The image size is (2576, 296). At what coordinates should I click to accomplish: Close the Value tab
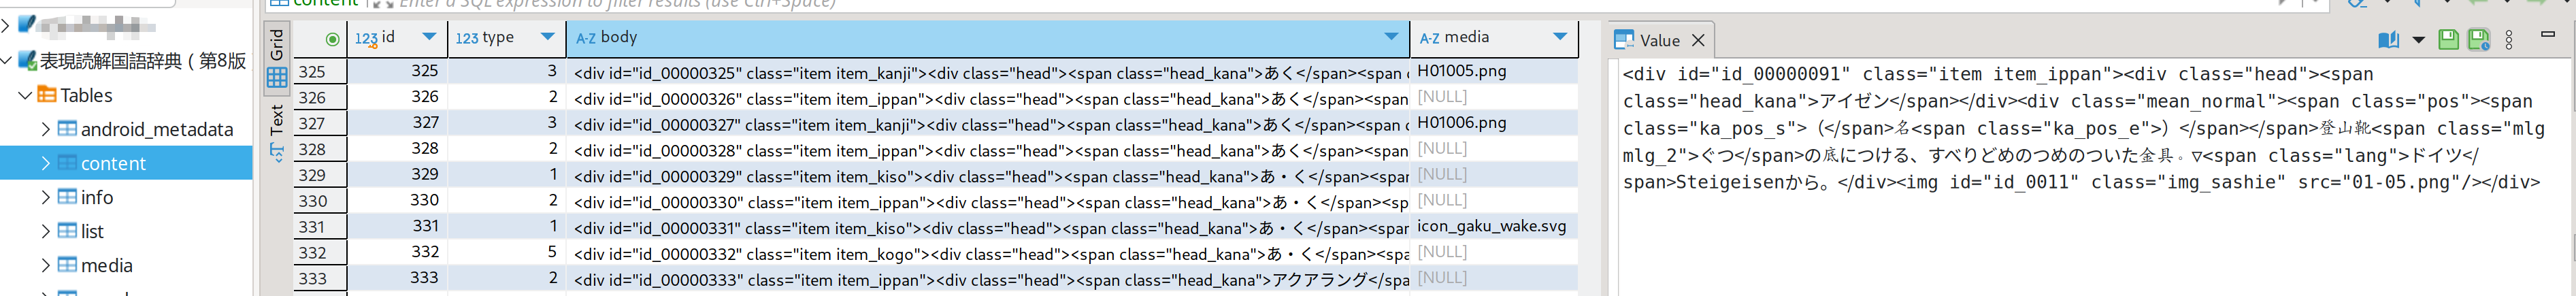[x=1698, y=40]
